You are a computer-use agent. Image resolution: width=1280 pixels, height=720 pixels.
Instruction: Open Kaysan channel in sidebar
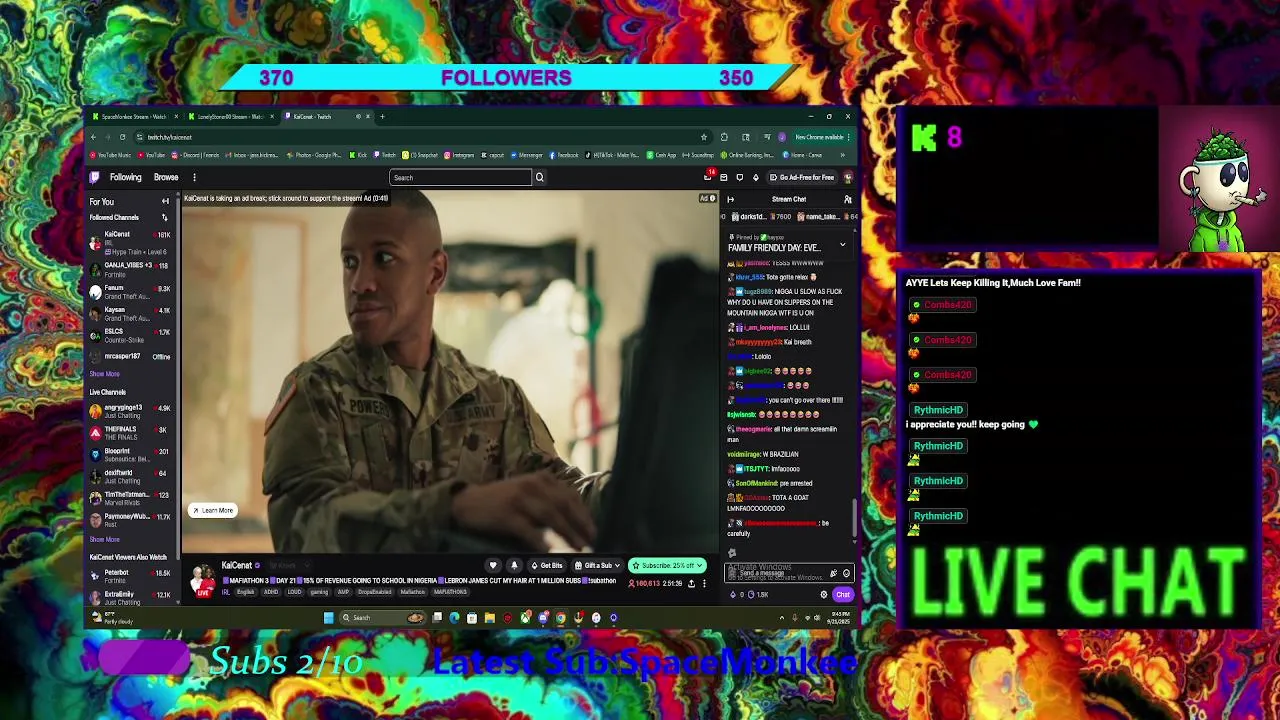130,314
